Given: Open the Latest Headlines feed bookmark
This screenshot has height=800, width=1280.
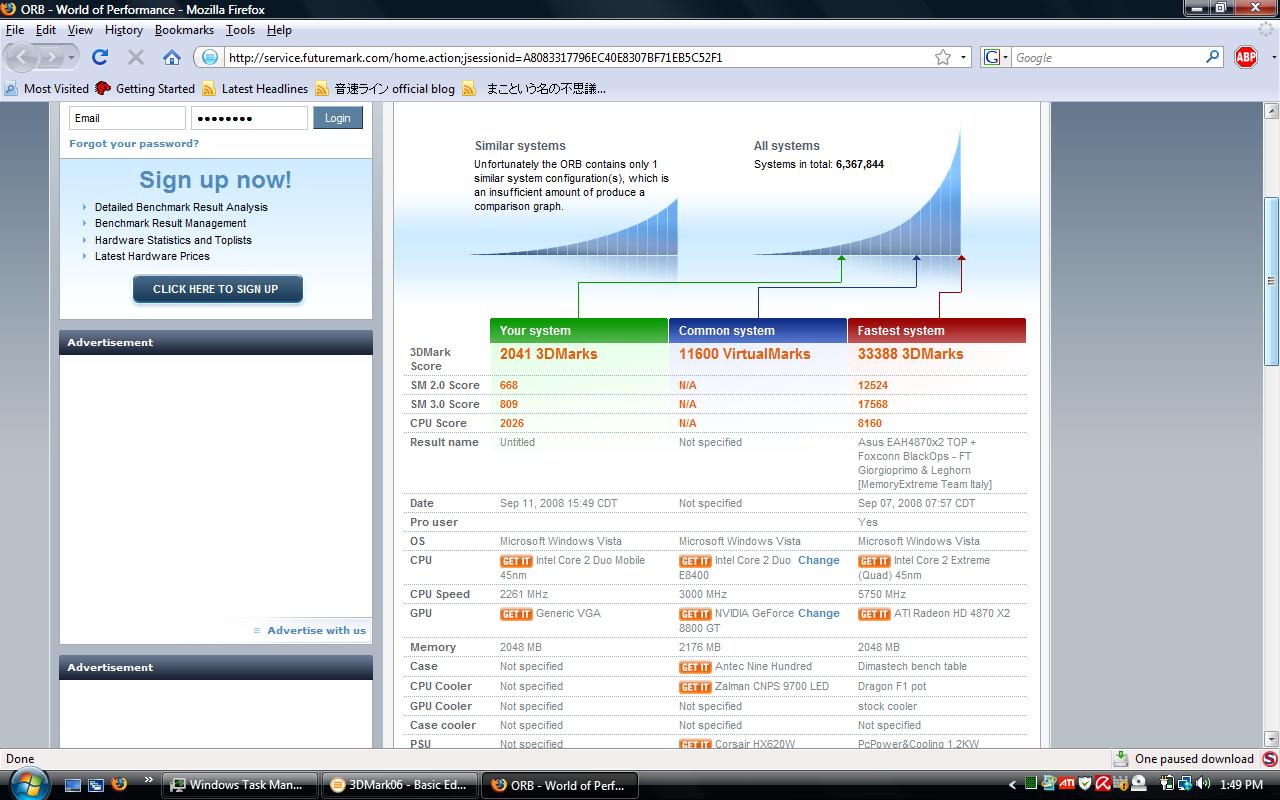Looking at the screenshot, I should [255, 88].
